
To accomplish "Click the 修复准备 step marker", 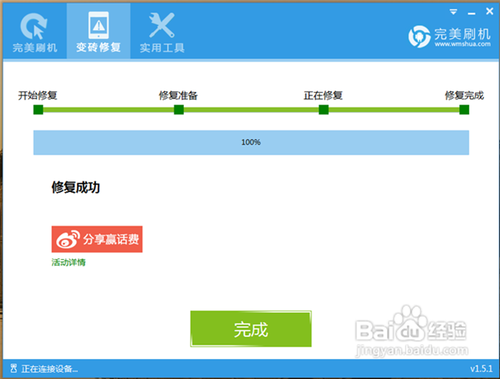I will tap(179, 110).
